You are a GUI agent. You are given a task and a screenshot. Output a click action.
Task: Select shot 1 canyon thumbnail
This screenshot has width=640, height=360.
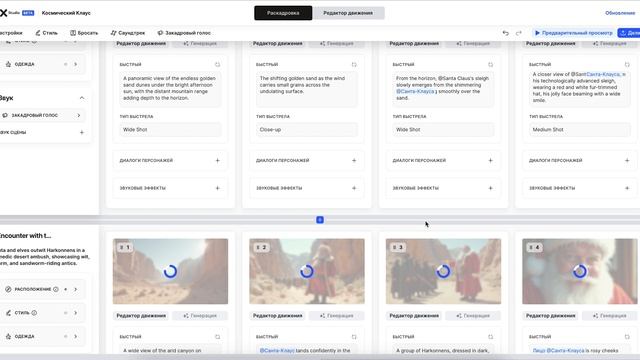point(170,271)
